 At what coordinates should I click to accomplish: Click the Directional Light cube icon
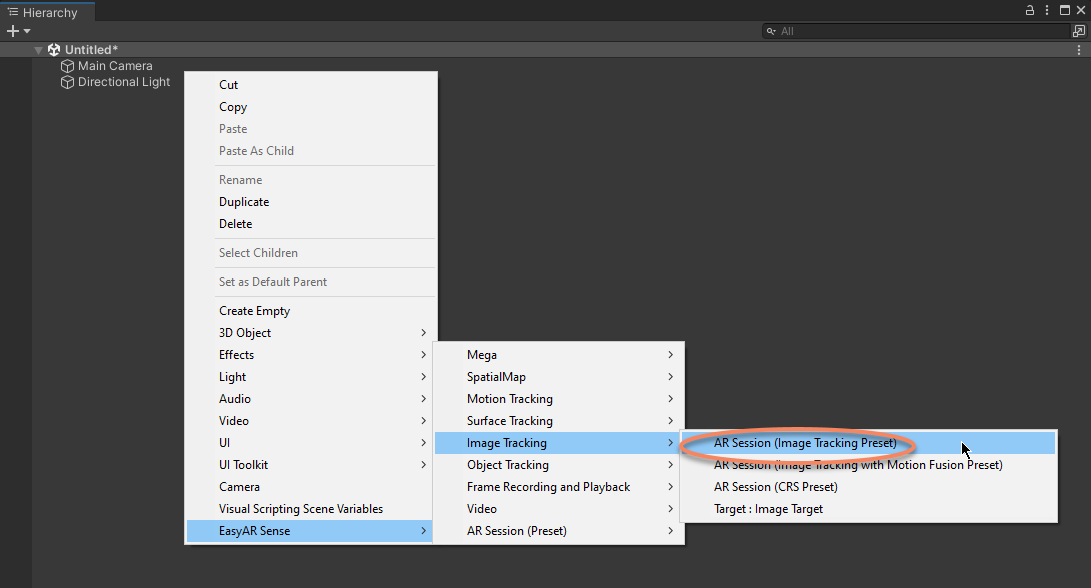click(68, 82)
